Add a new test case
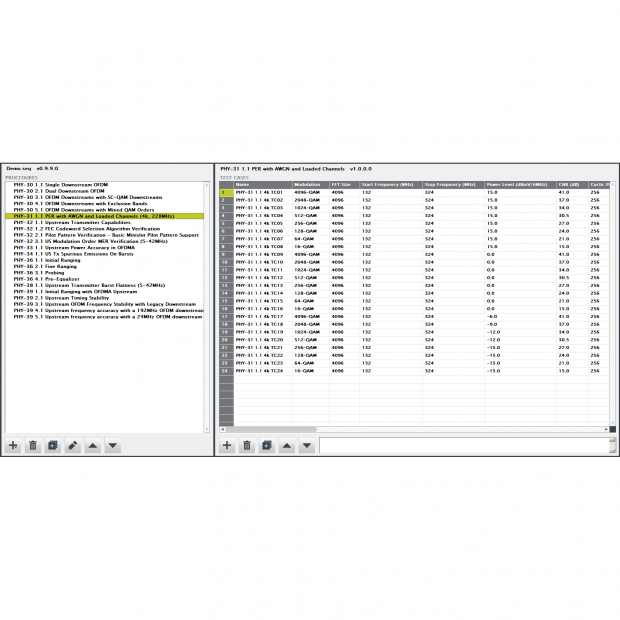 pyautogui.click(x=227, y=445)
